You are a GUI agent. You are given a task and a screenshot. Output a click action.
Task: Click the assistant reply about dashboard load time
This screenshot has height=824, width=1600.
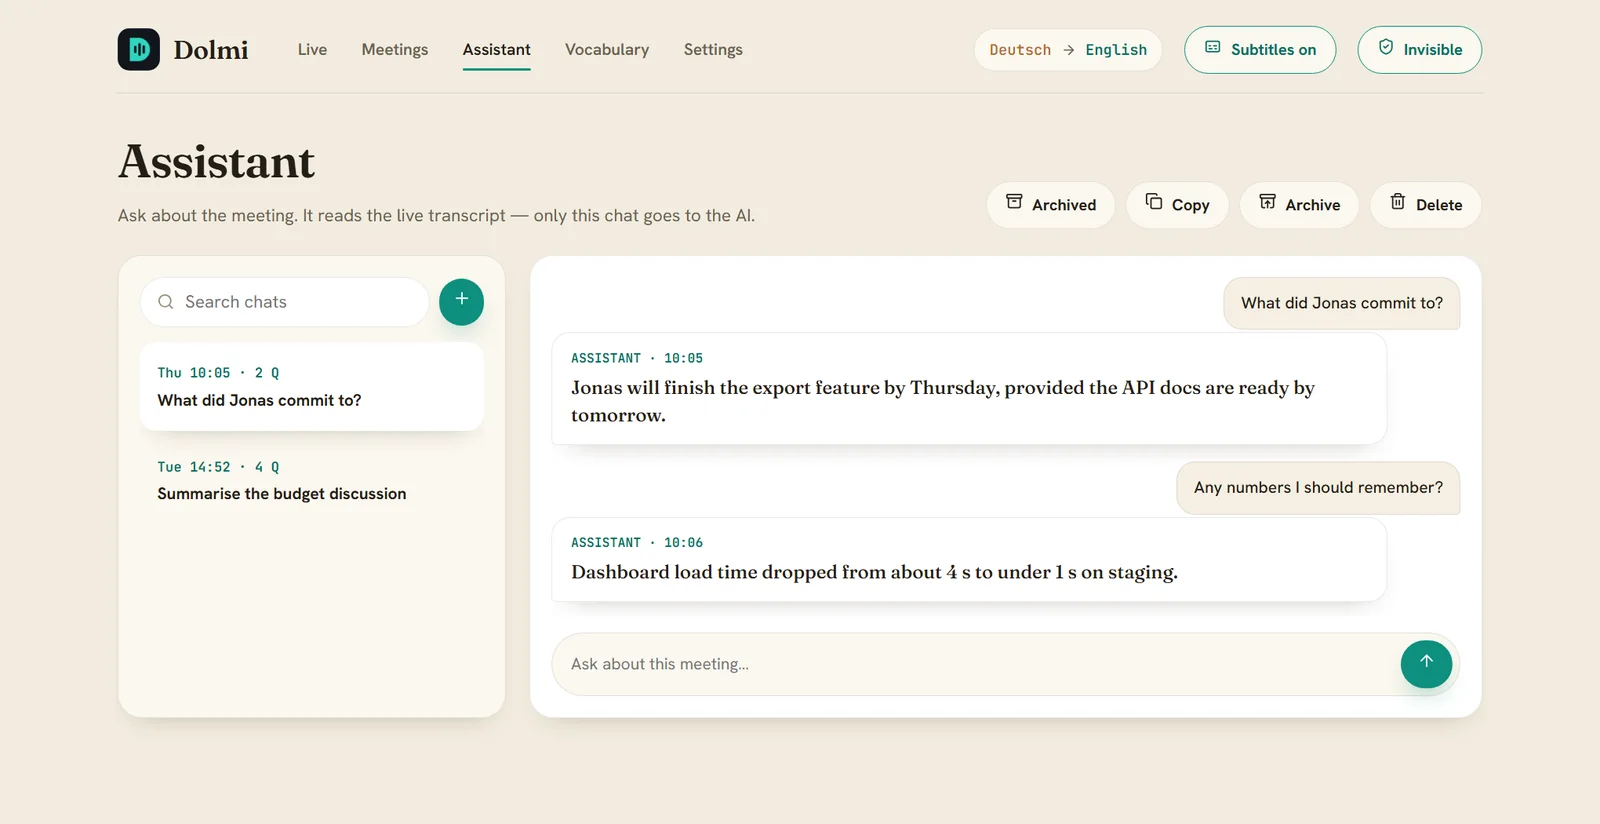pos(968,559)
